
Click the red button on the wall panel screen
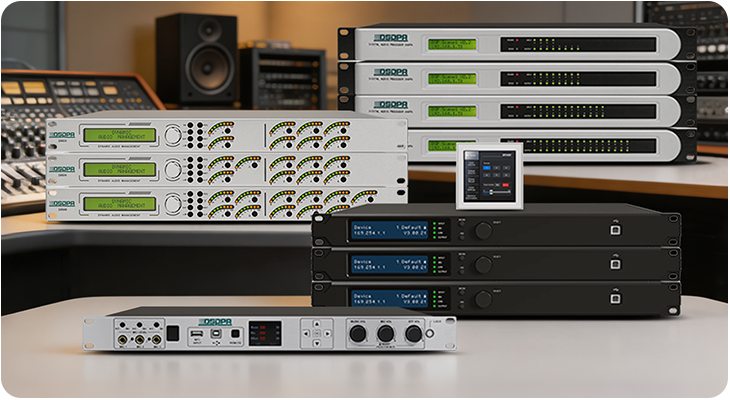coord(506,185)
